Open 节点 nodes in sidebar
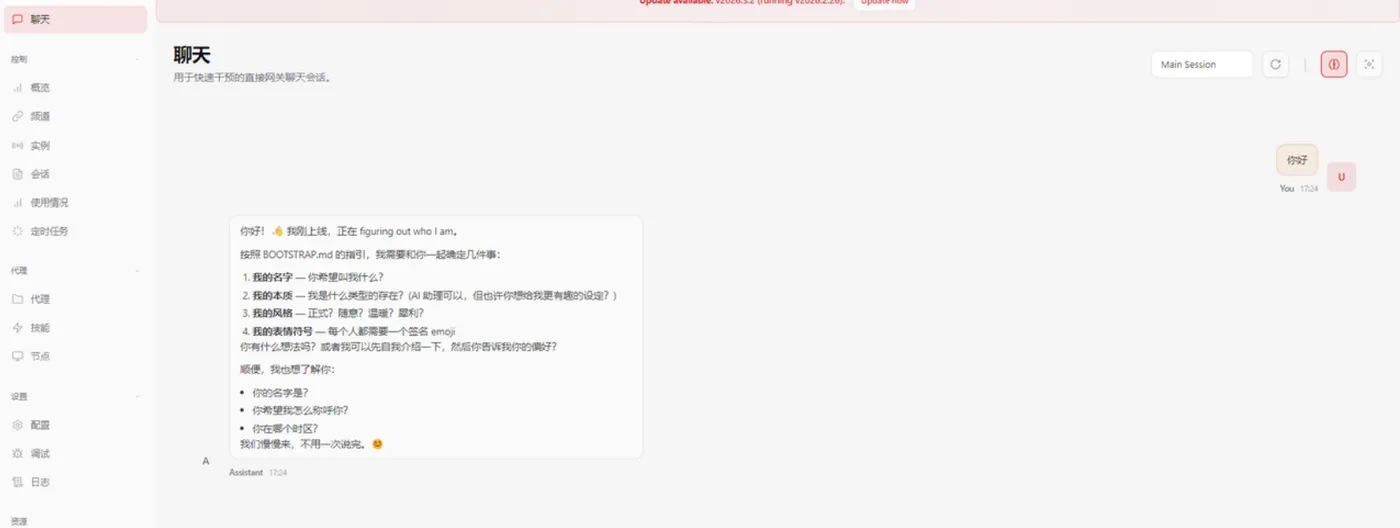The width and height of the screenshot is (1400, 528). 76,356
